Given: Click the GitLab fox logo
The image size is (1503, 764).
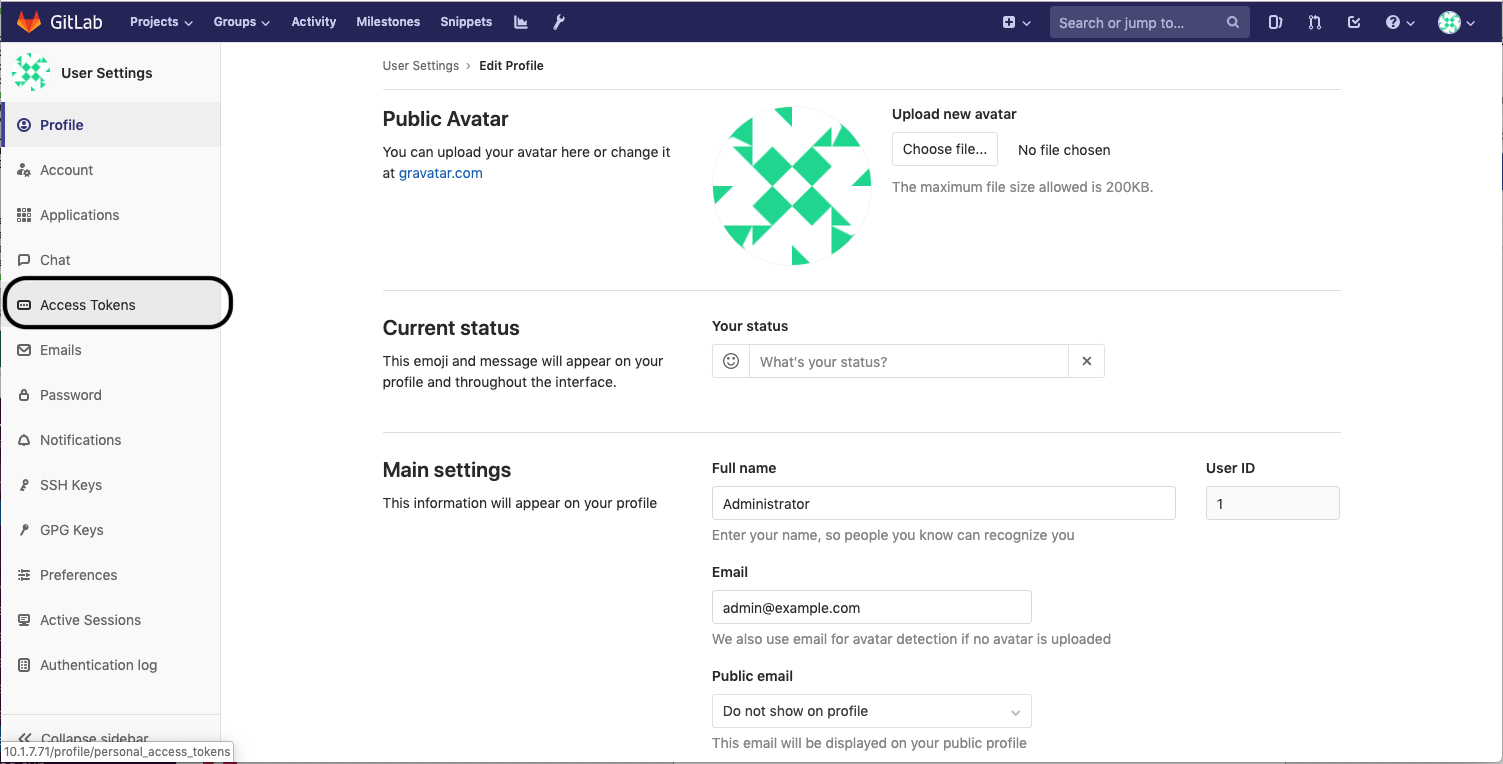Looking at the screenshot, I should [29, 21].
